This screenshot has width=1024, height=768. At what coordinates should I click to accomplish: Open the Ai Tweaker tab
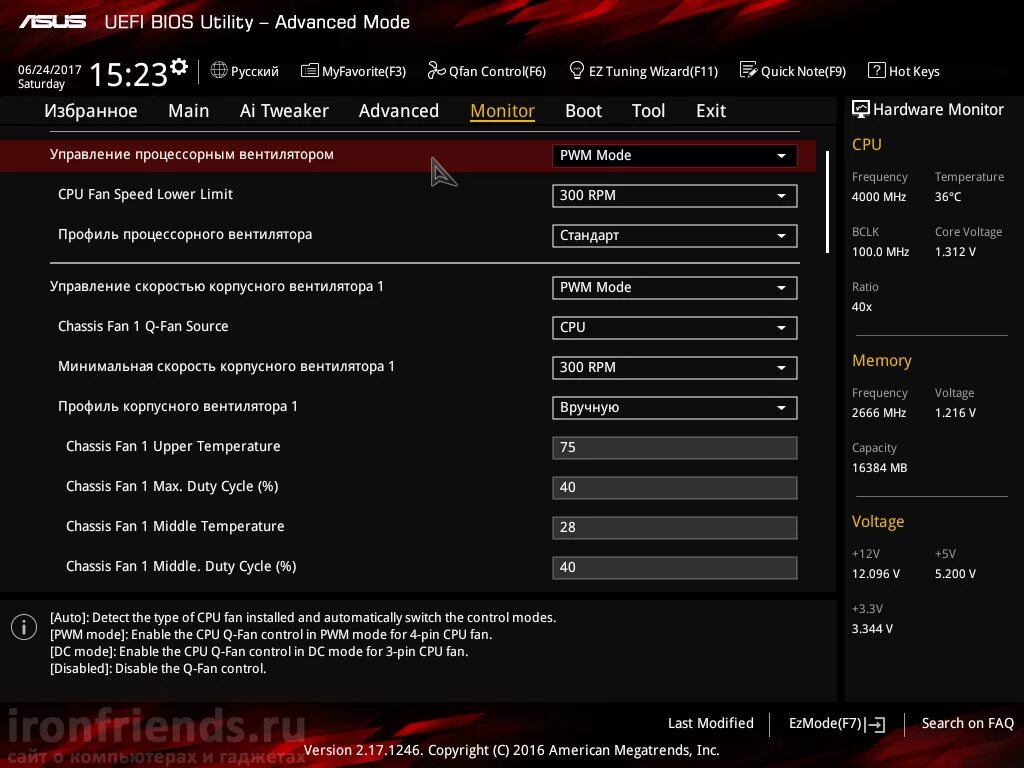click(284, 110)
